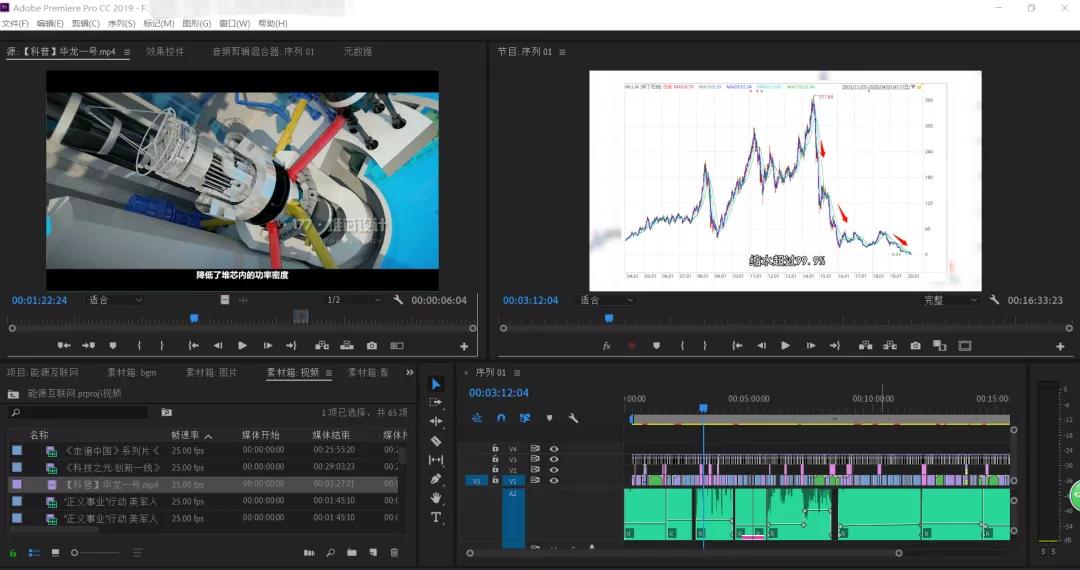This screenshot has height=570, width=1080.
Task: Mark Out point in Source monitor
Action: 162,346
